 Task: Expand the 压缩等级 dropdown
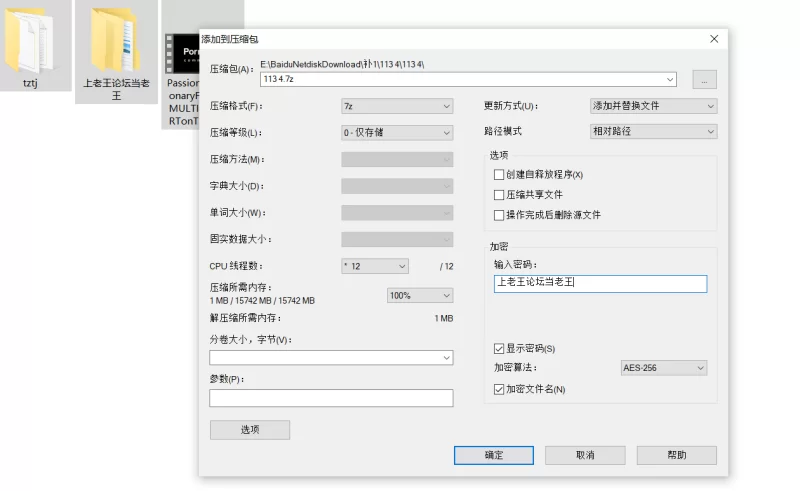coord(397,132)
